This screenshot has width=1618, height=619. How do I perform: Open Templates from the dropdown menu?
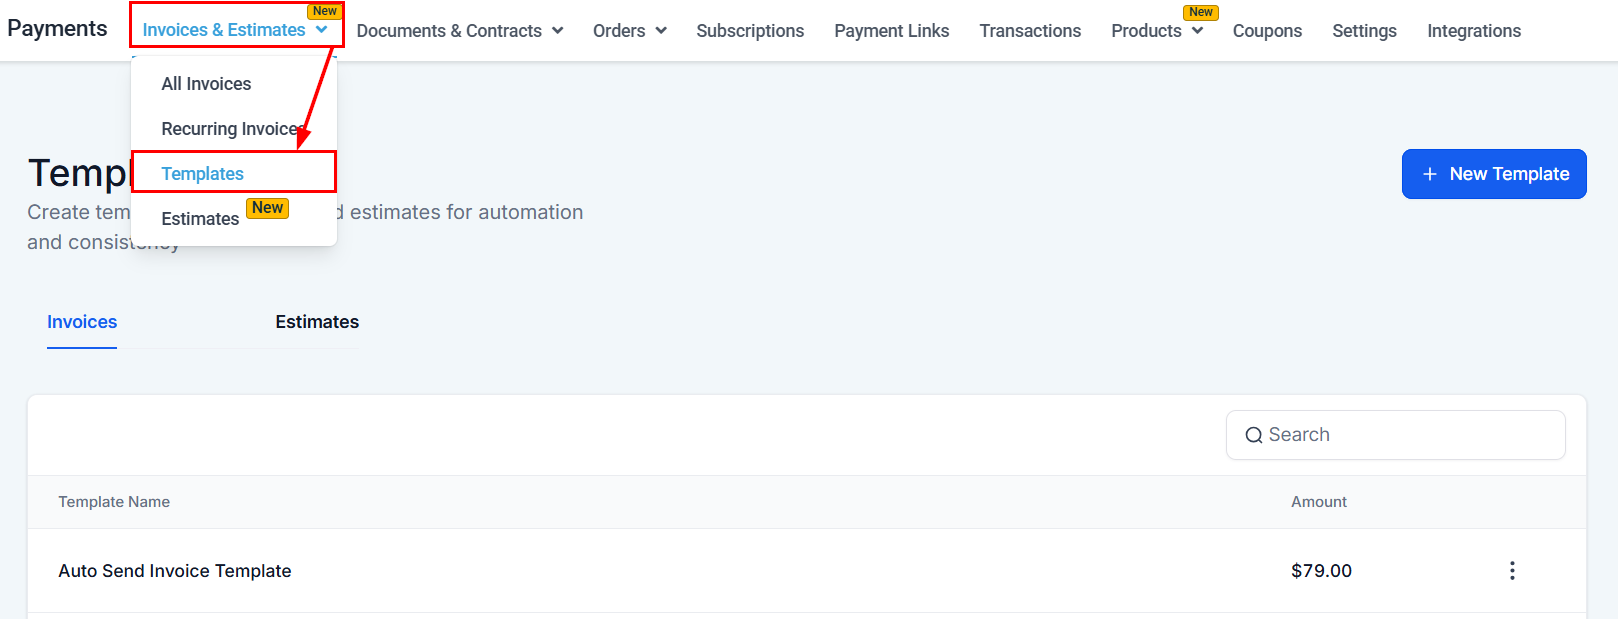point(203,174)
